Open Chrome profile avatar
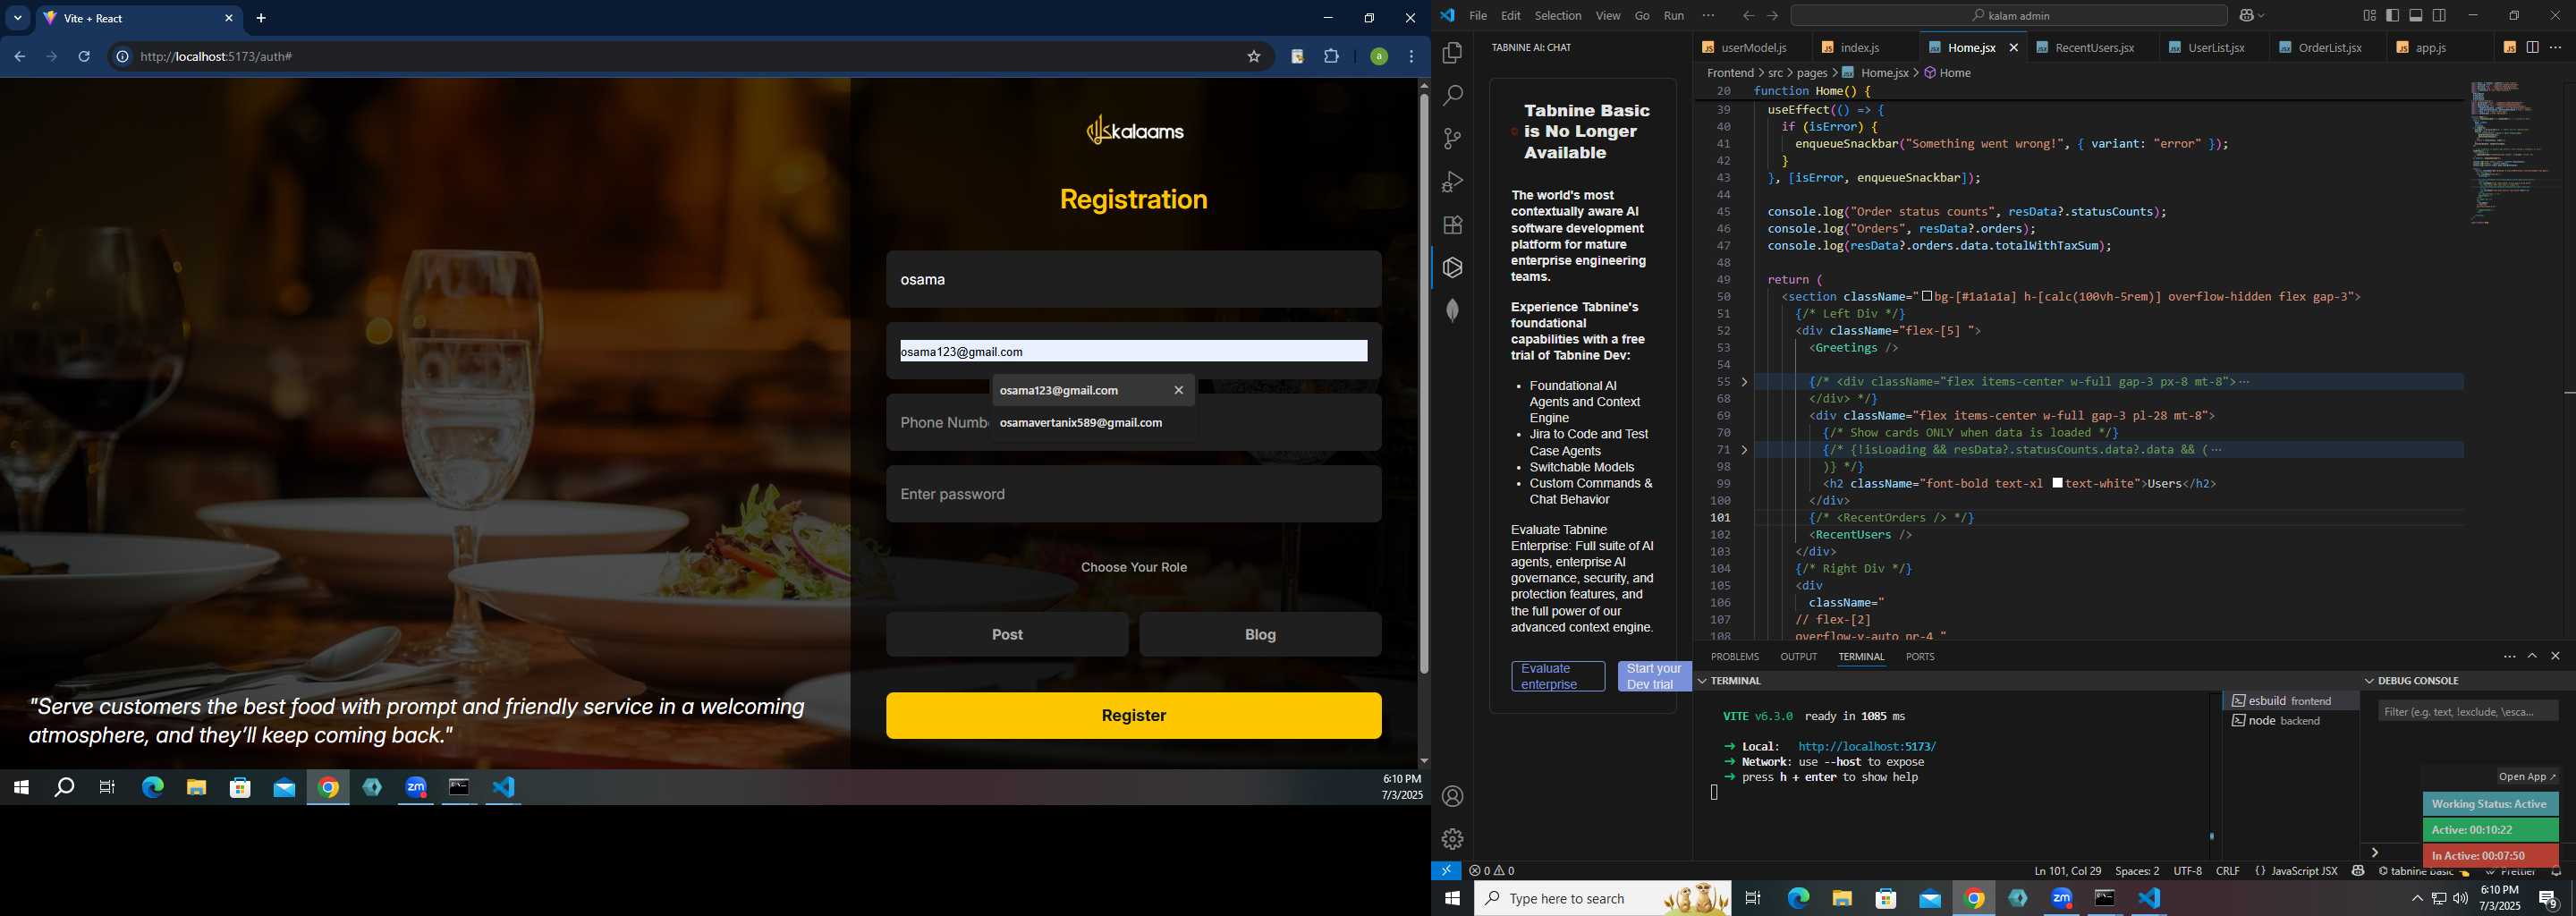2576x916 pixels. coord(1378,57)
